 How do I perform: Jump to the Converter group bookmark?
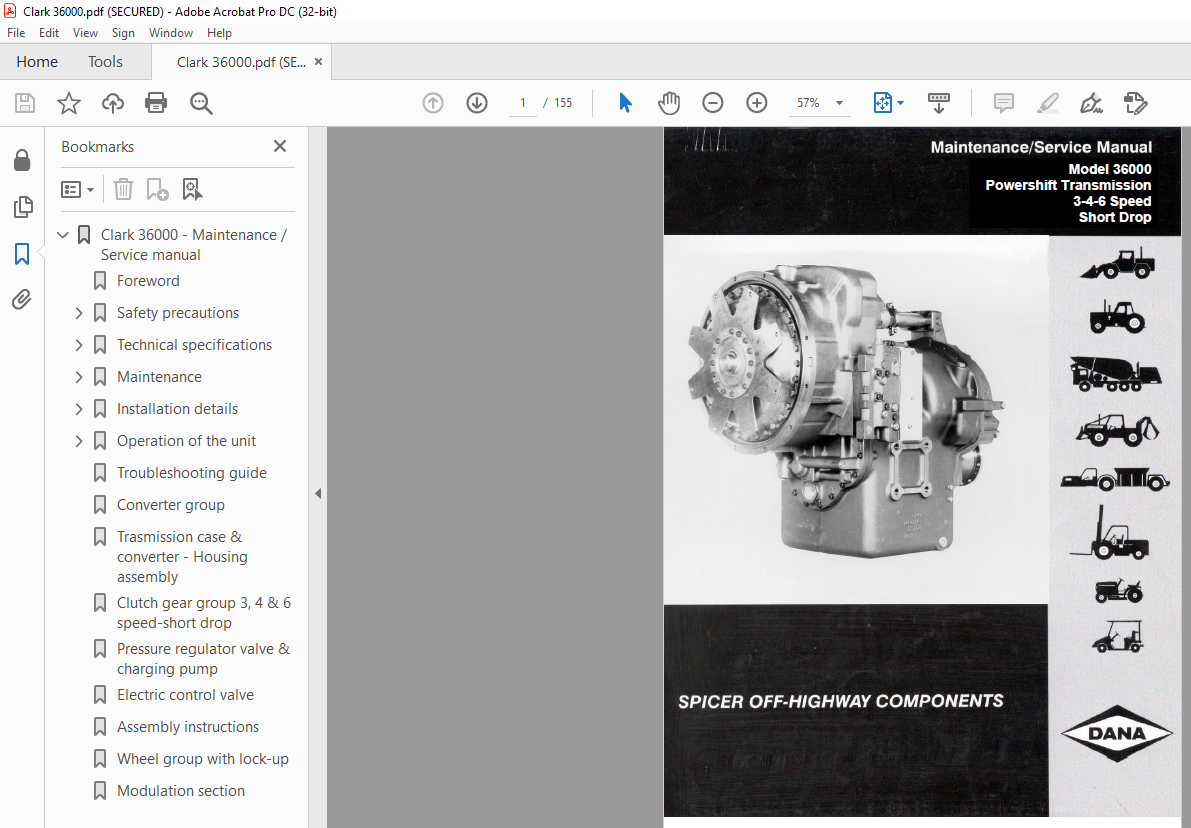(x=170, y=505)
